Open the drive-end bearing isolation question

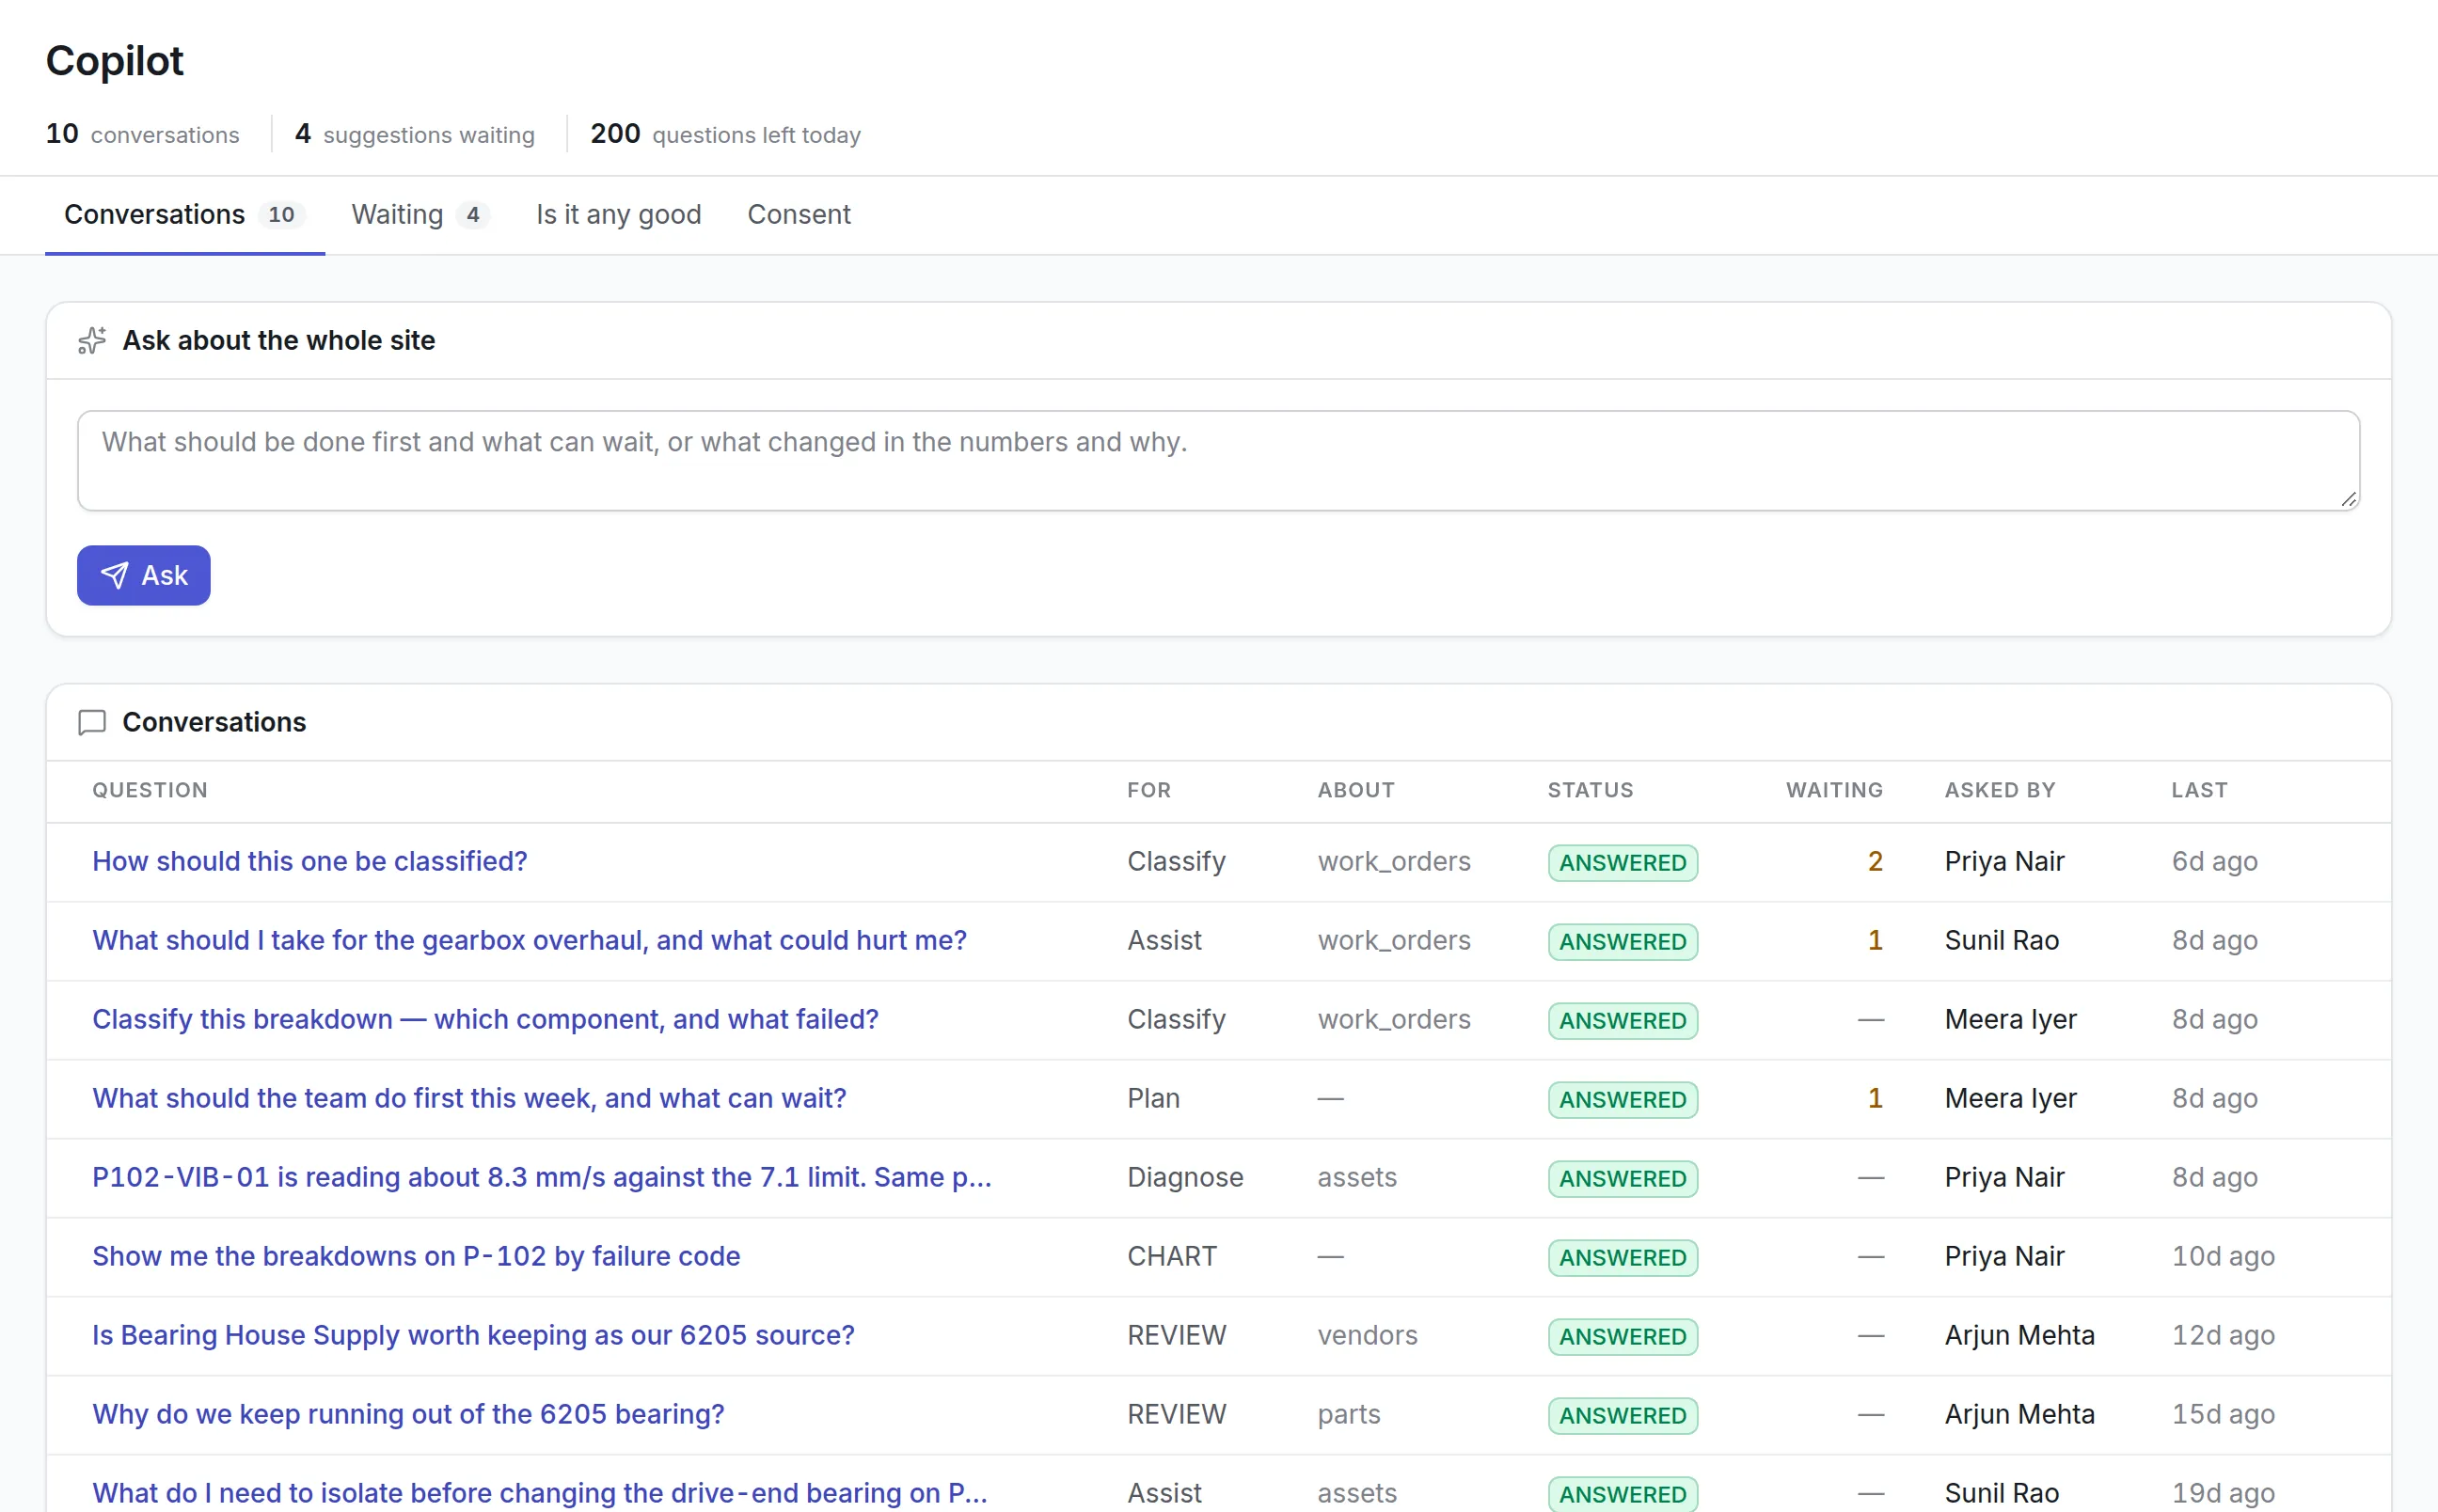tap(540, 1493)
